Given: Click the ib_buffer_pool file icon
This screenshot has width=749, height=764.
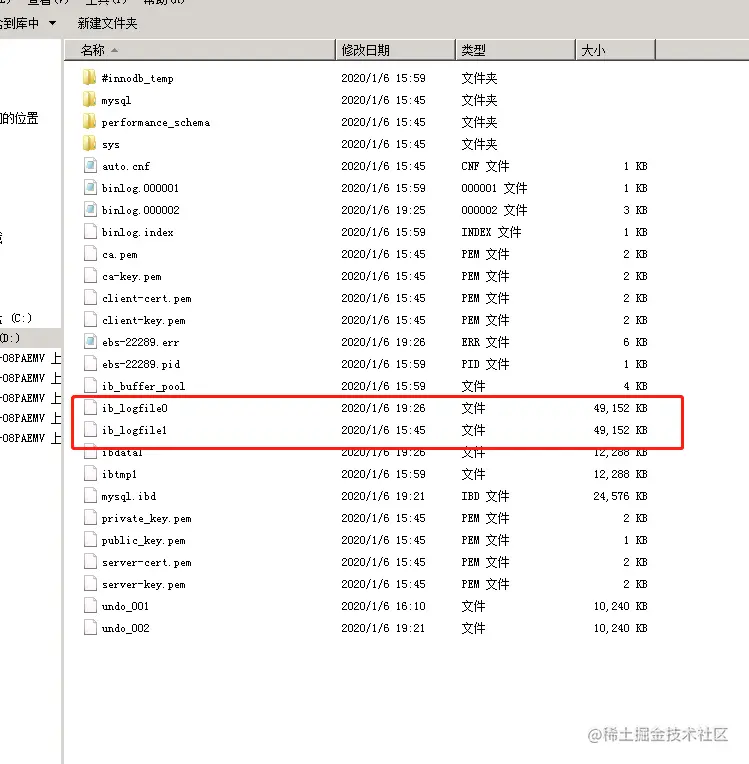Looking at the screenshot, I should [90, 386].
